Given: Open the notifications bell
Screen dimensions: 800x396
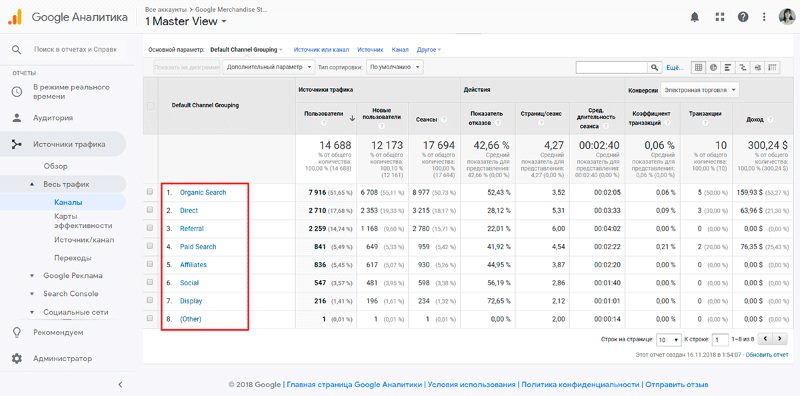Looking at the screenshot, I should 694,17.
